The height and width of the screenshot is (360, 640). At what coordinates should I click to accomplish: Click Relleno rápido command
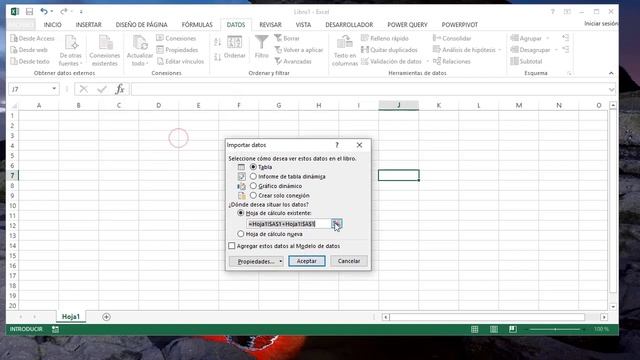point(385,38)
